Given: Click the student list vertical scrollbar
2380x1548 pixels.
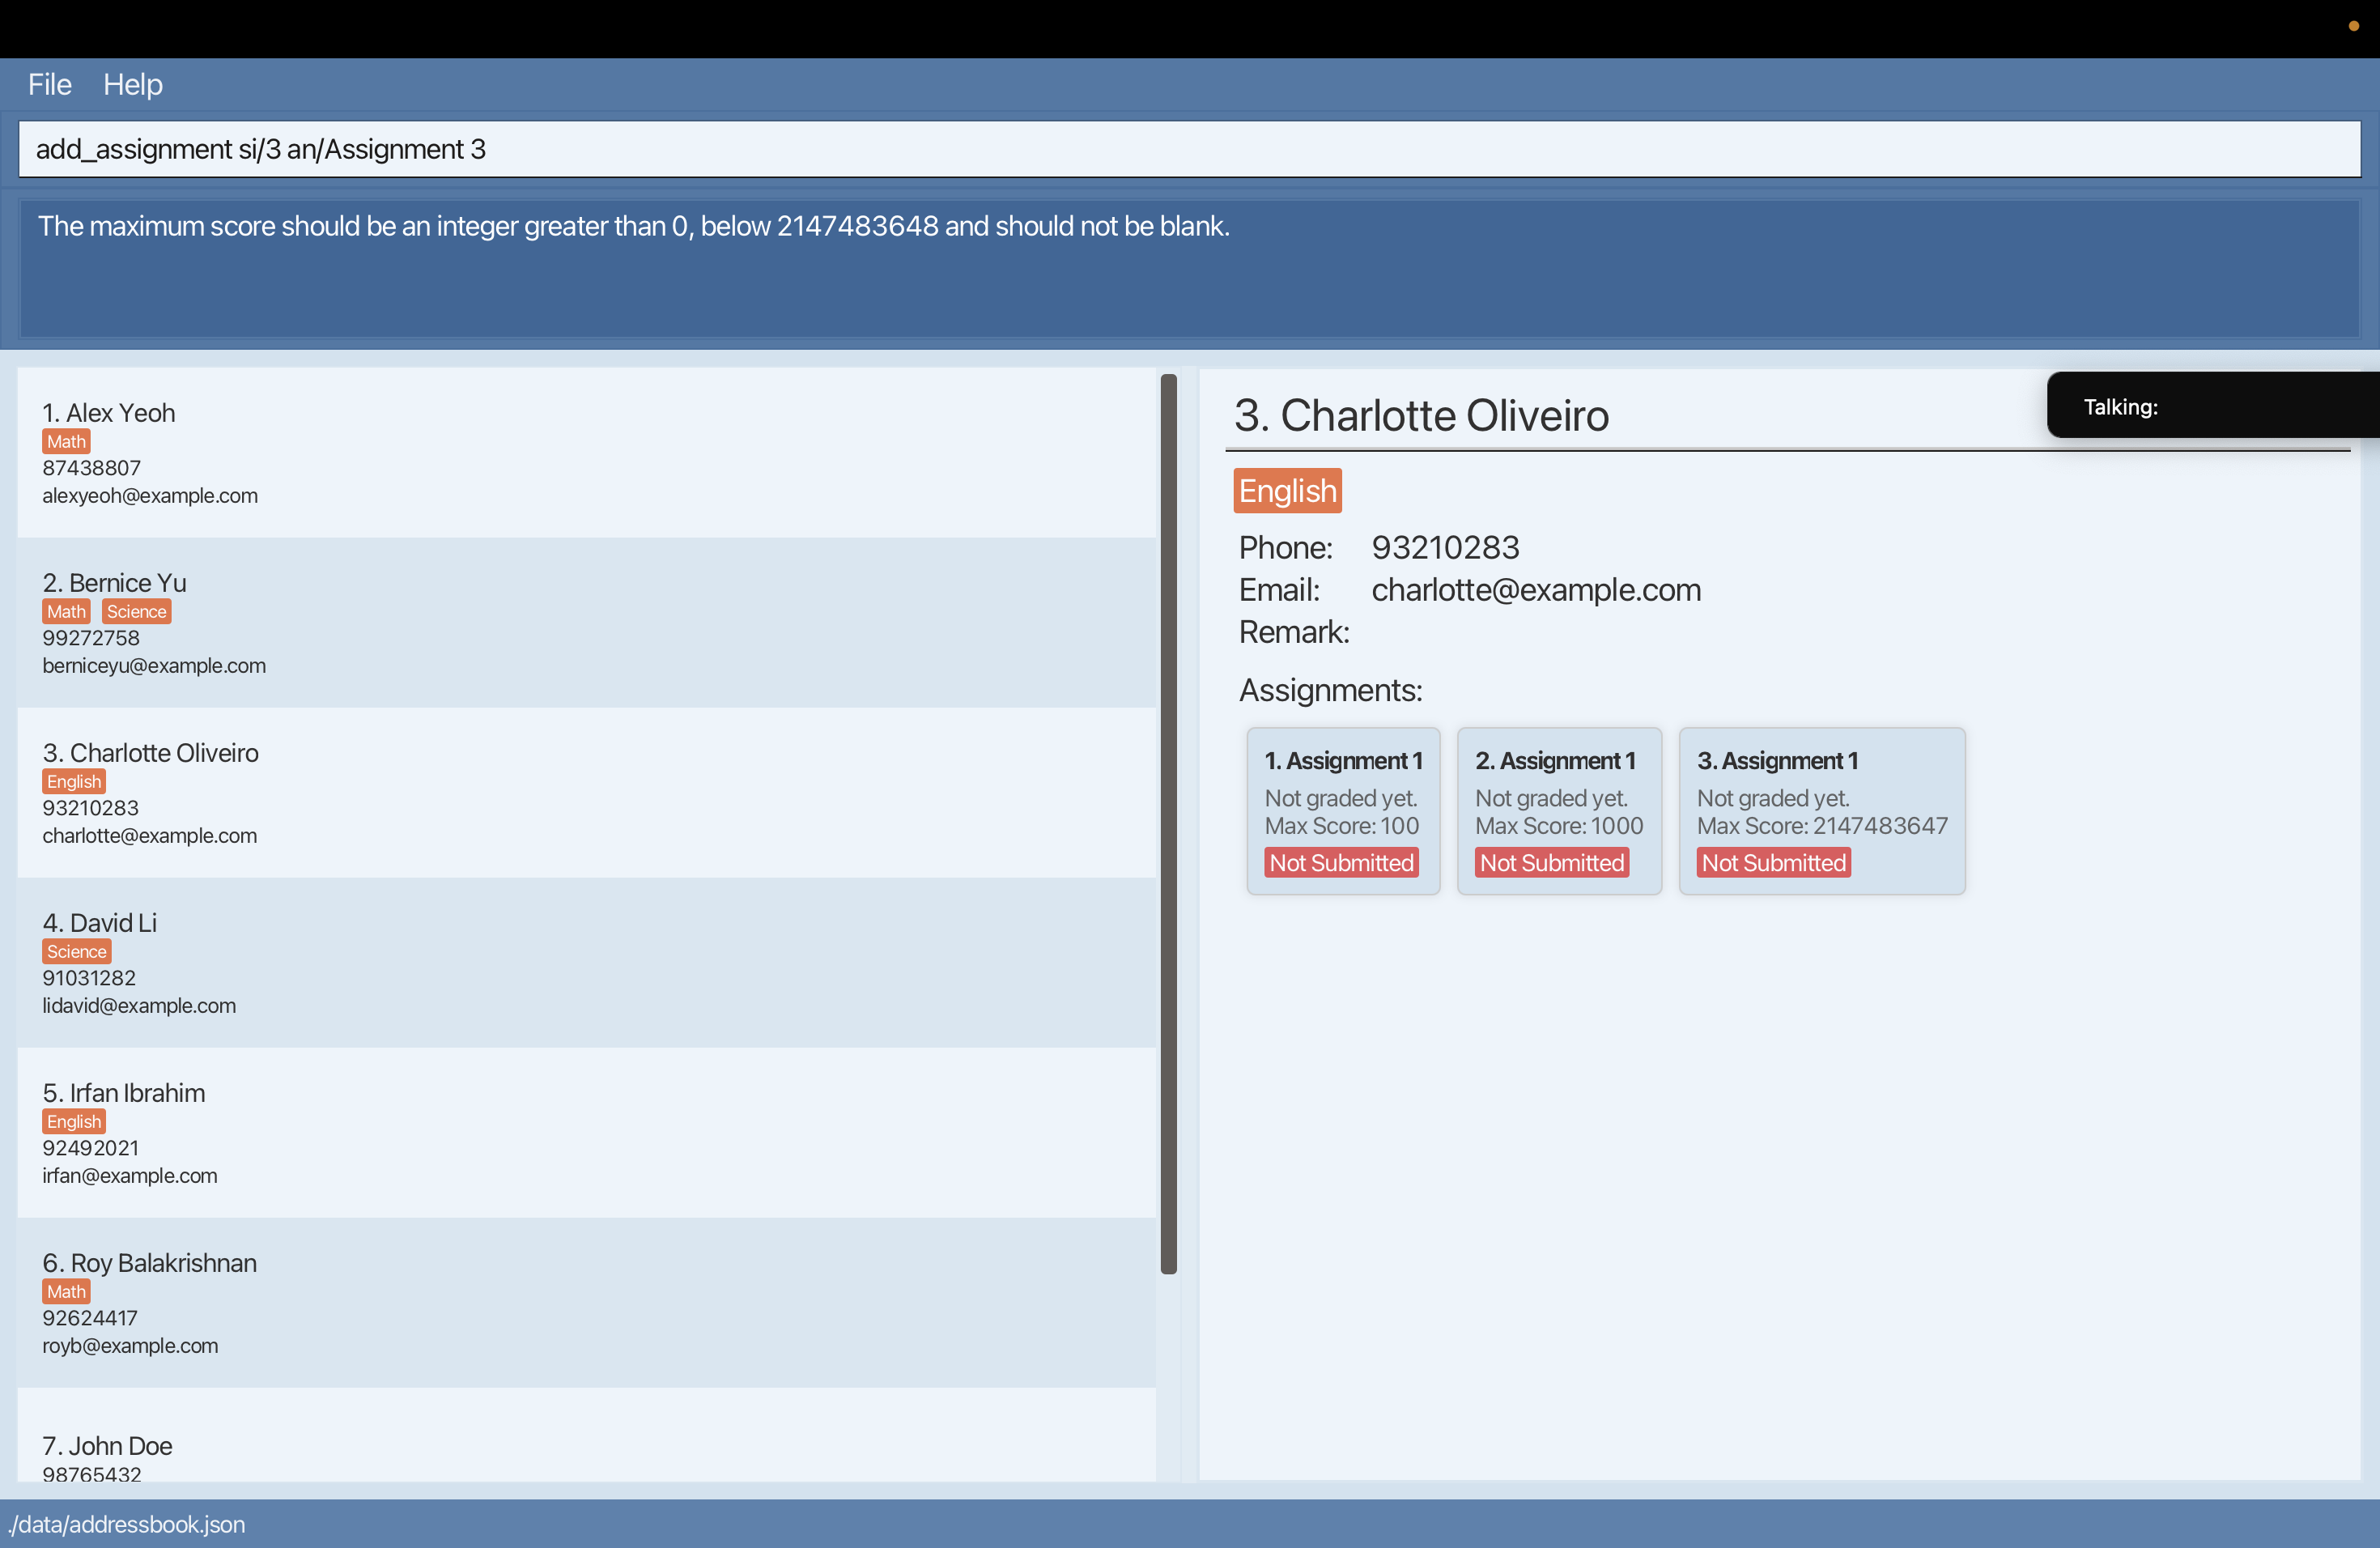Looking at the screenshot, I should (1168, 823).
